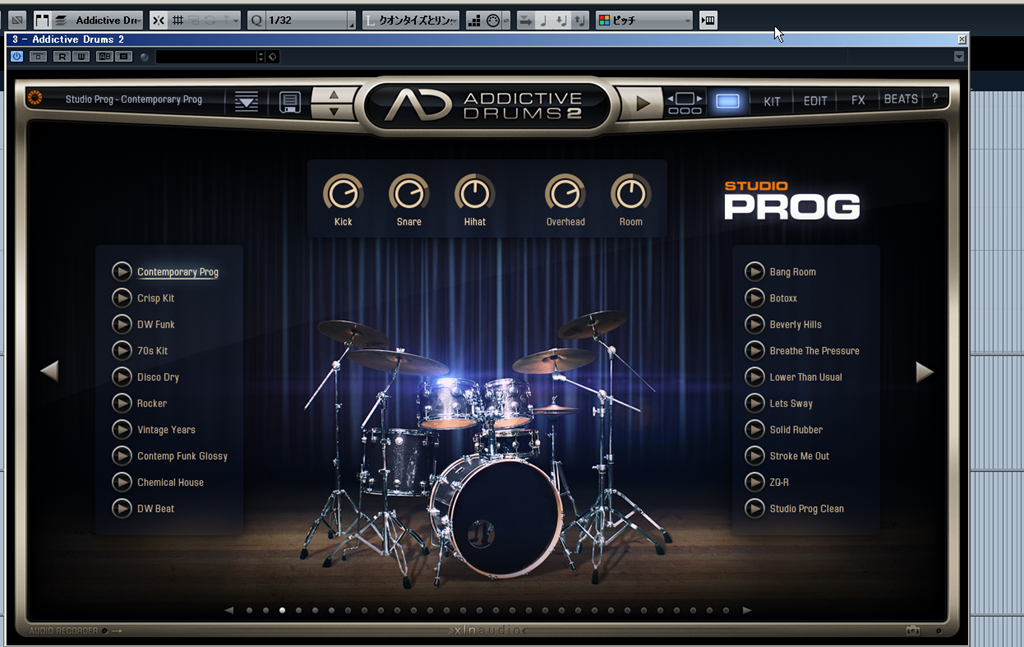
Task: Toggle the Audio Recorder record dot
Action: click(x=105, y=631)
